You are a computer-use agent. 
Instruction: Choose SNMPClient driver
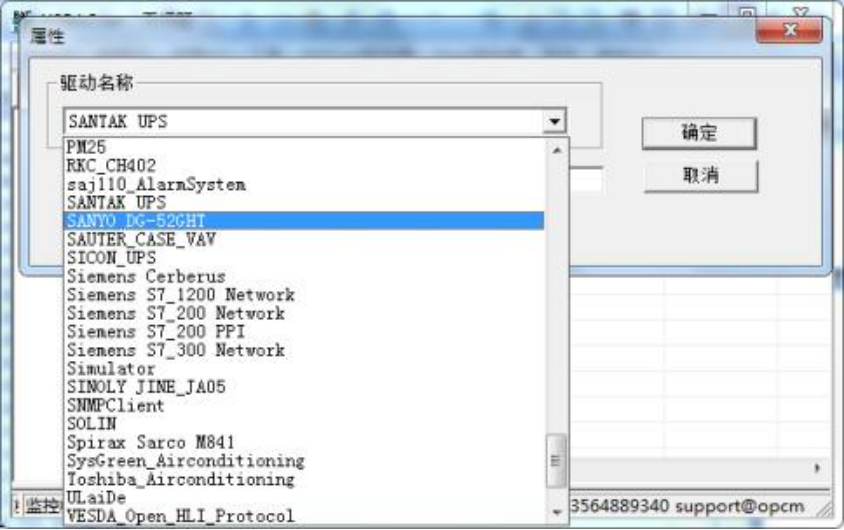(304, 405)
